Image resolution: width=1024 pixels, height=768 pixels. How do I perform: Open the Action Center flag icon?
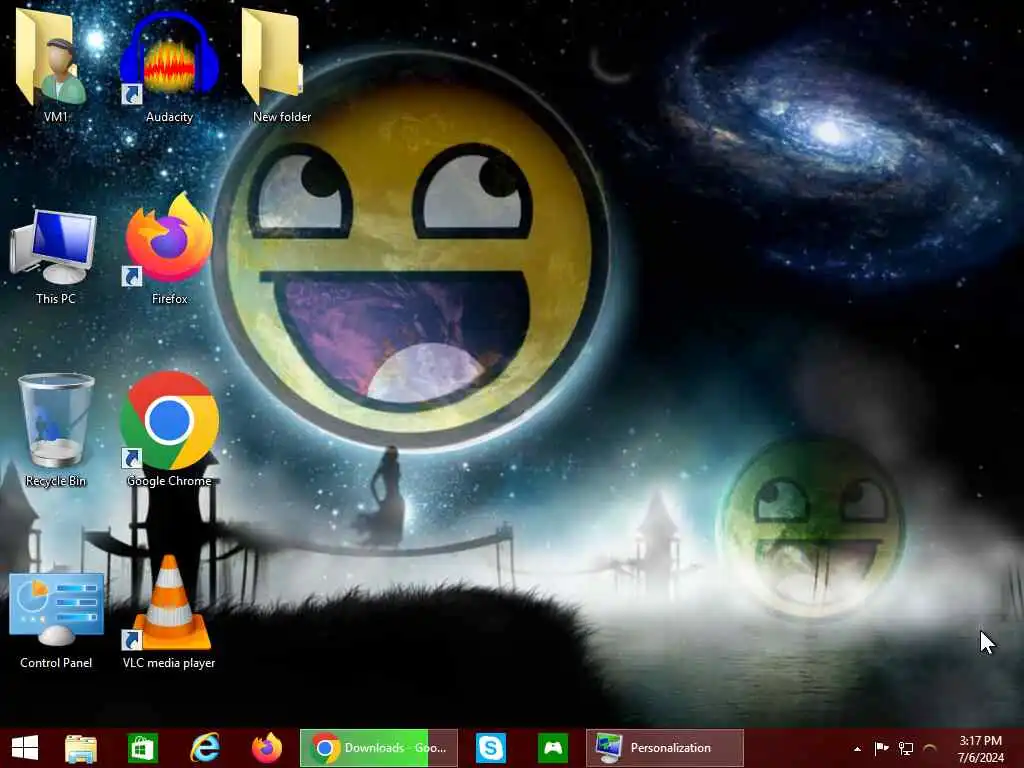point(882,748)
